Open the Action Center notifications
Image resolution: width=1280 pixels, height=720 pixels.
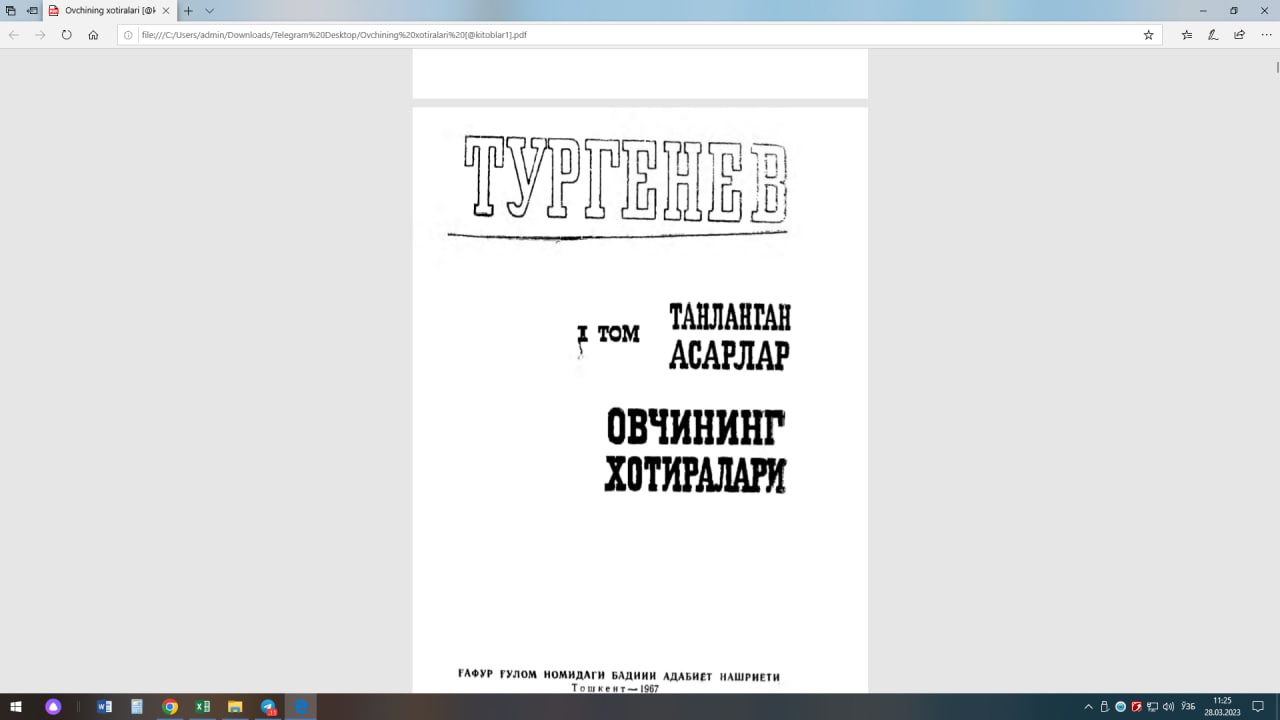pos(1258,708)
